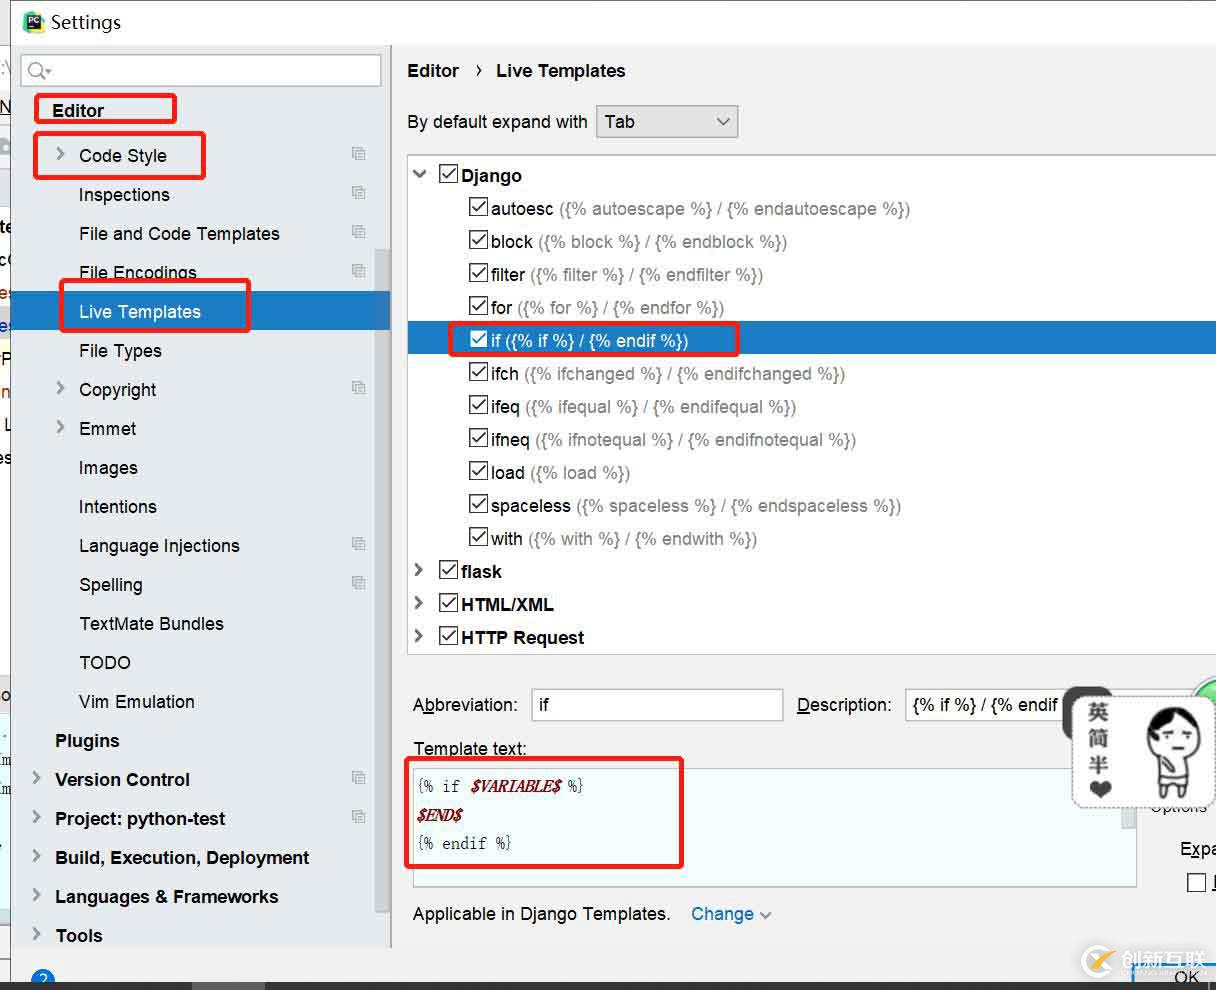Screen dimensions: 1216x990
Task: Open the TextMate Bundles settings
Action: [151, 624]
